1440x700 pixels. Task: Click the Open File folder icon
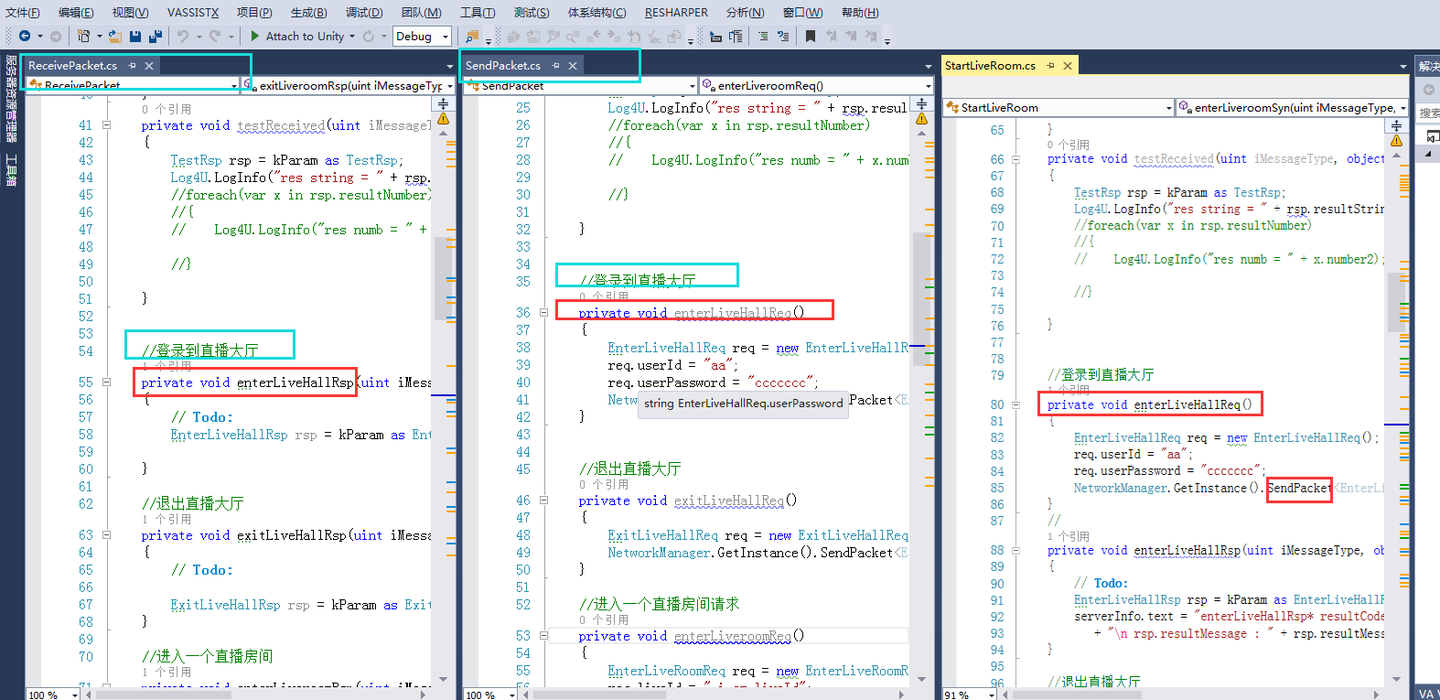pos(114,36)
